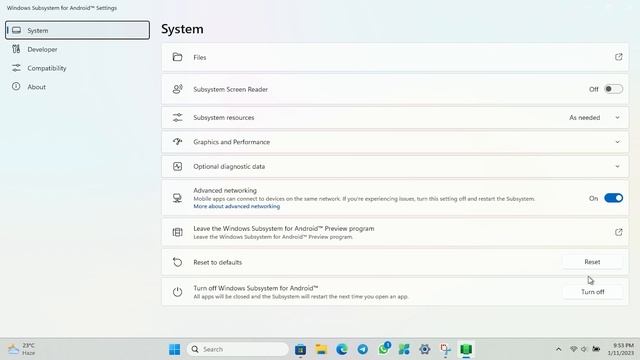The image size is (640, 360).
Task: Select the 'Files' row label
Action: (200, 58)
